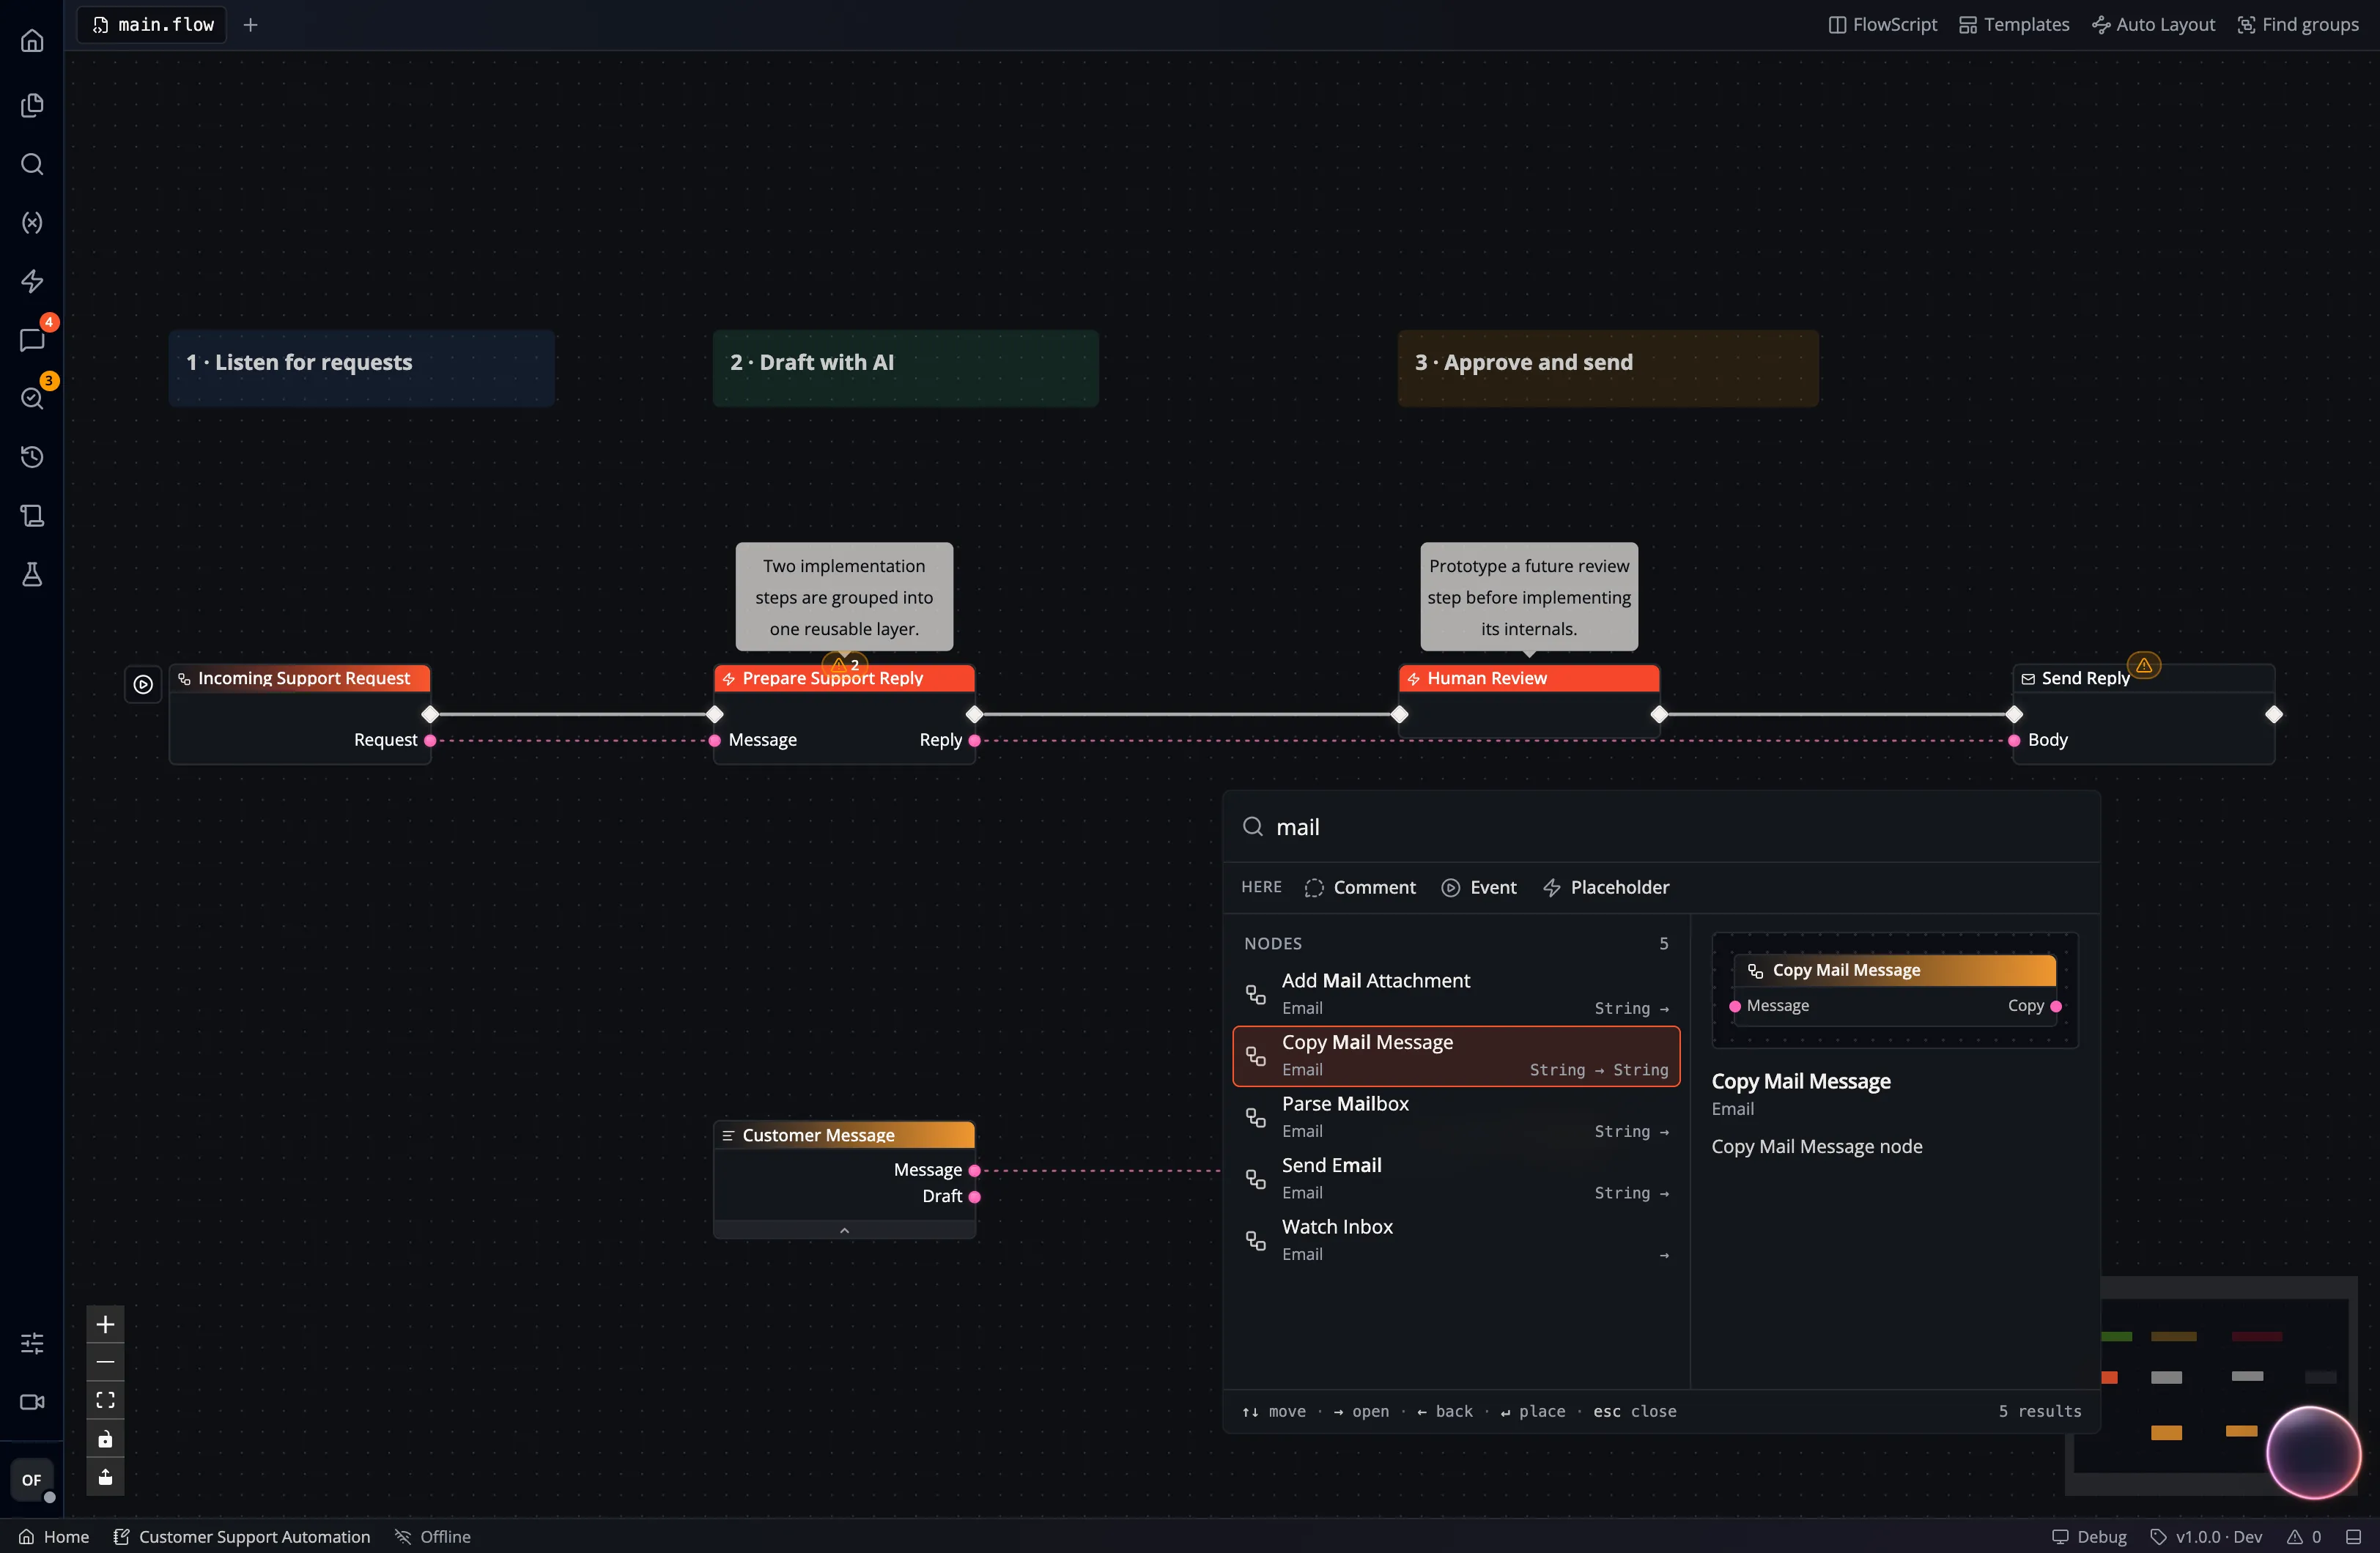Screen dimensions: 2380x1553
Task: Click the Human Review node header
Action: pyautogui.click(x=1528, y=678)
